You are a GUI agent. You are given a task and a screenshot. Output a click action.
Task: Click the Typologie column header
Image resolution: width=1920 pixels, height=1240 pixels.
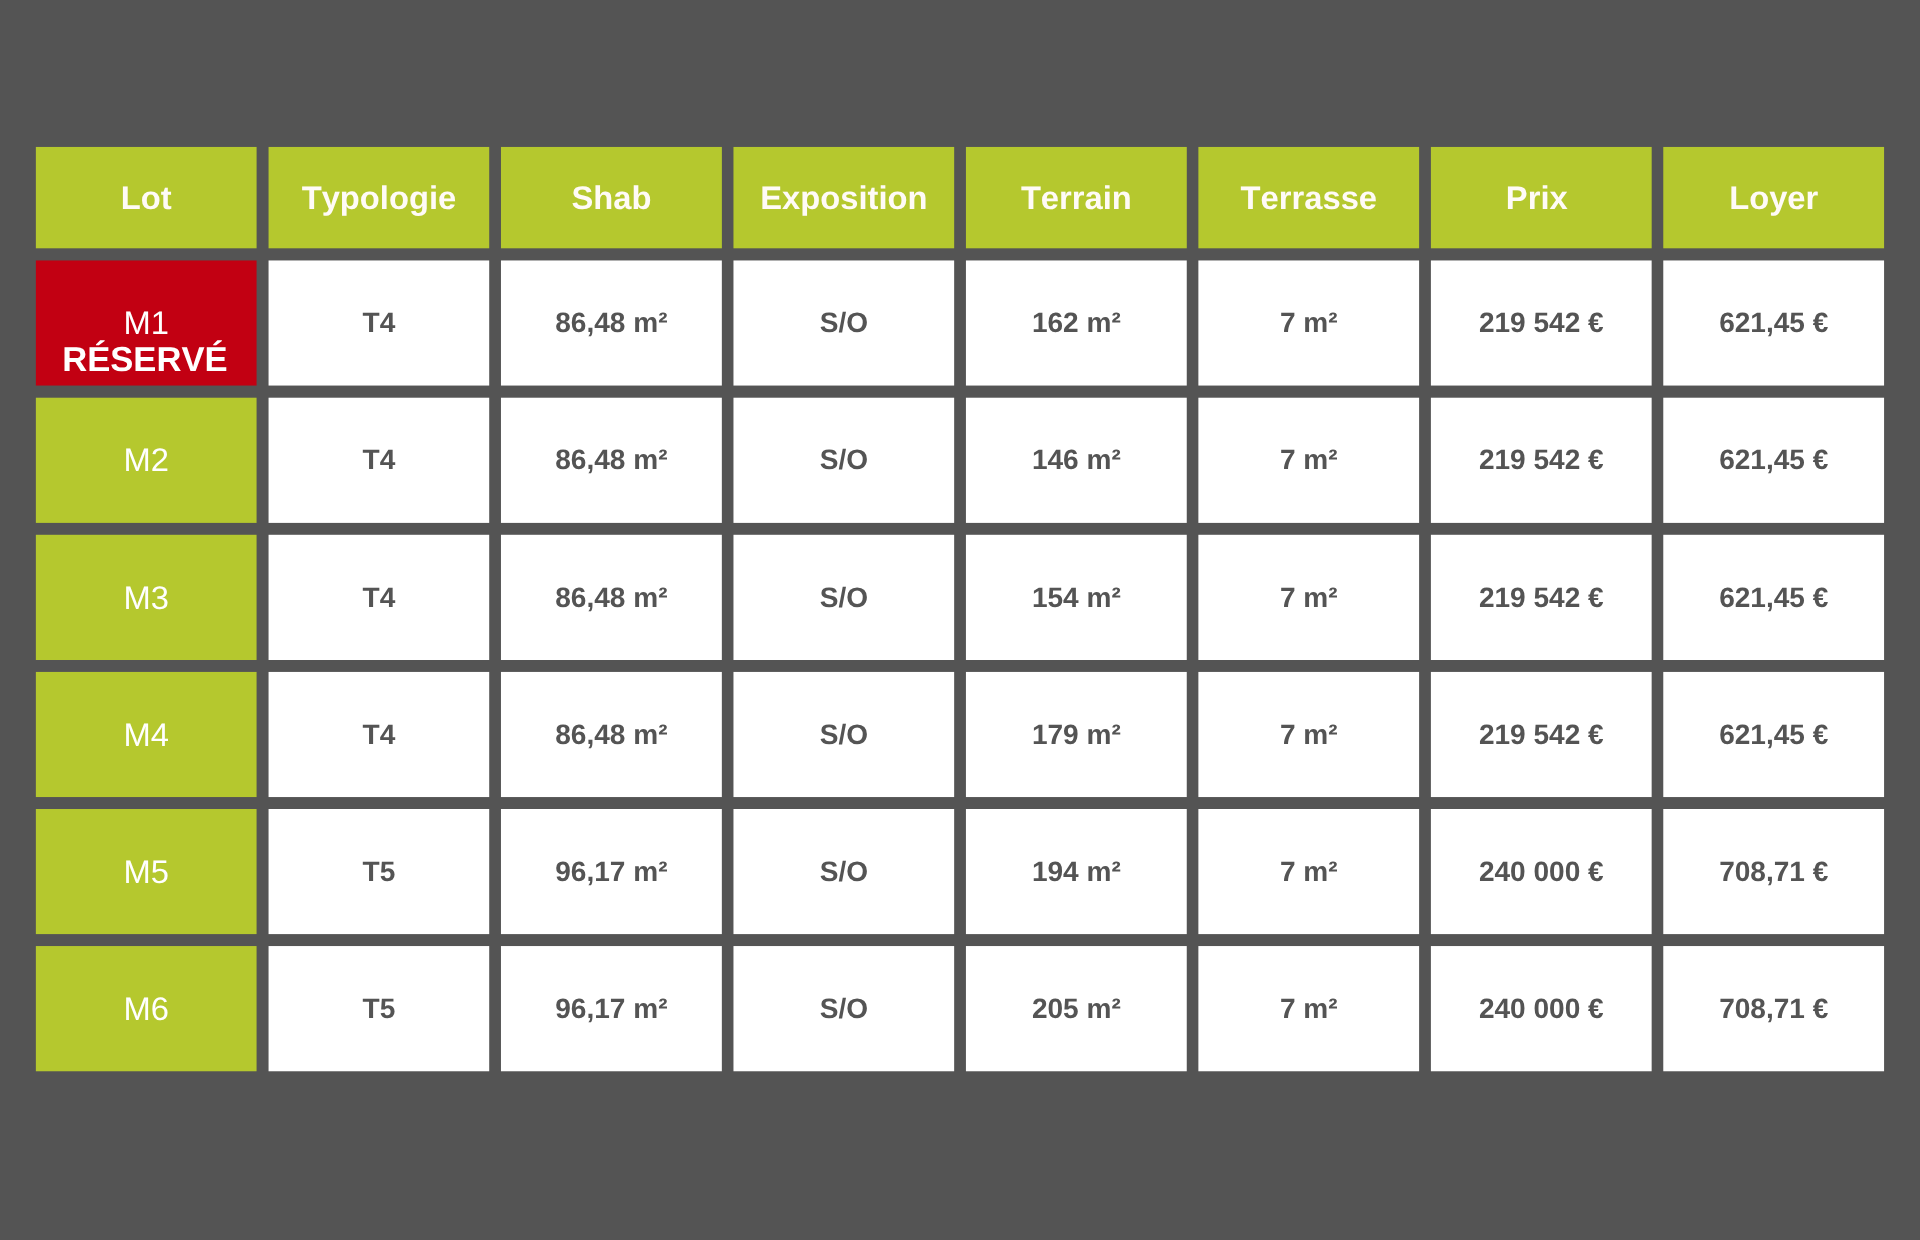coord(379,198)
